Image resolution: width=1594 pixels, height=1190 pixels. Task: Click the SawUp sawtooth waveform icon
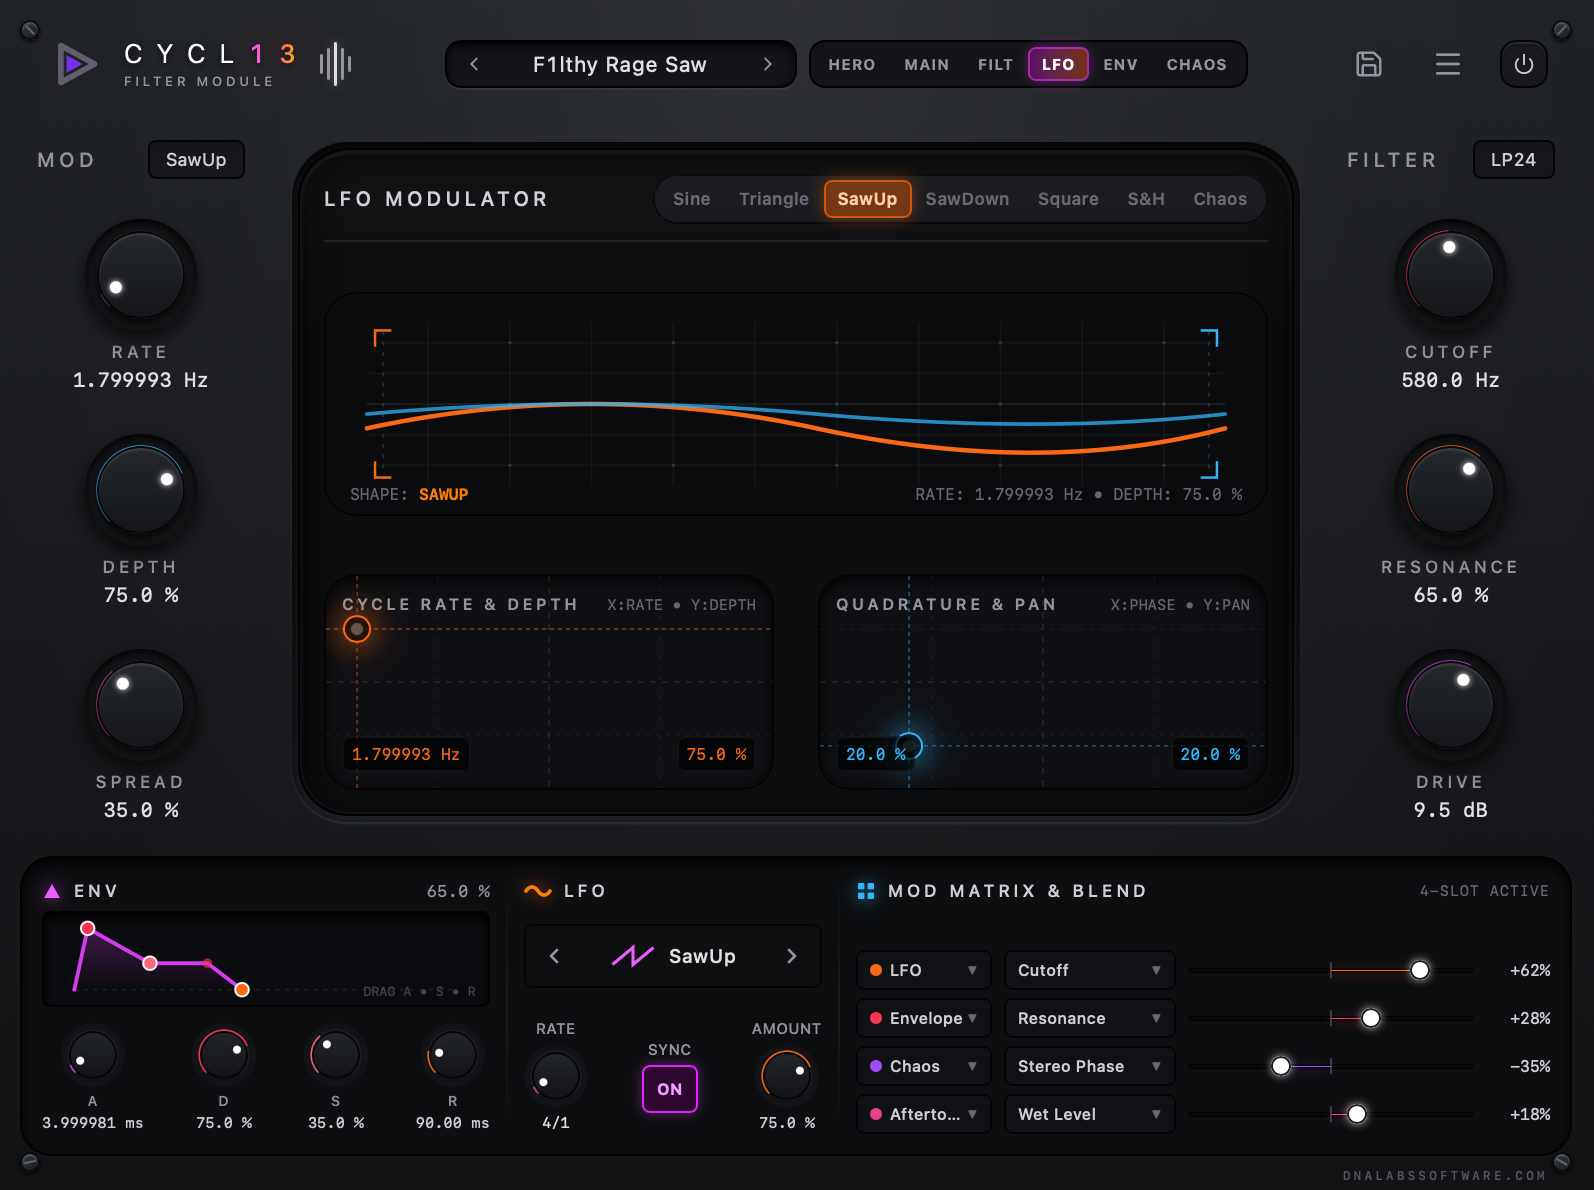point(633,956)
